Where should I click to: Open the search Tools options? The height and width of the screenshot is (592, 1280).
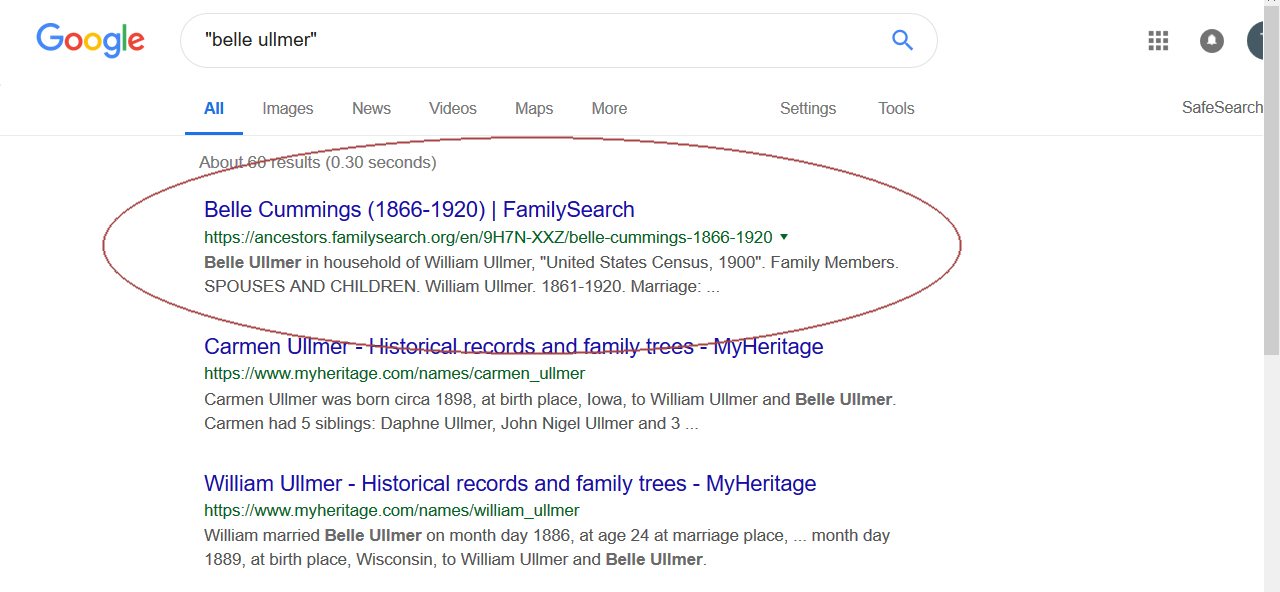(x=896, y=108)
